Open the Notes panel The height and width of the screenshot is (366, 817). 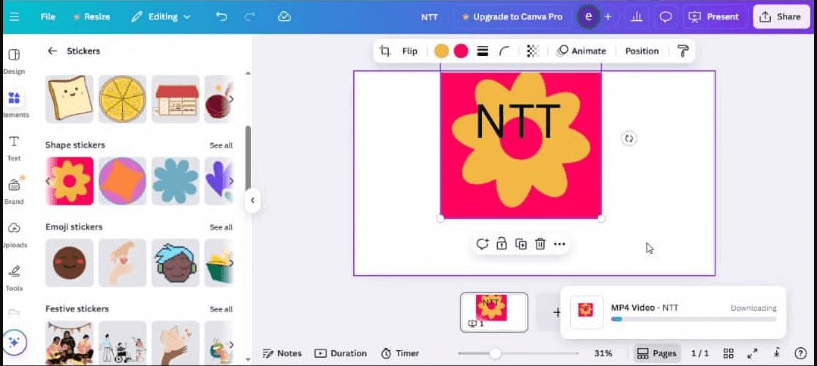(x=282, y=353)
